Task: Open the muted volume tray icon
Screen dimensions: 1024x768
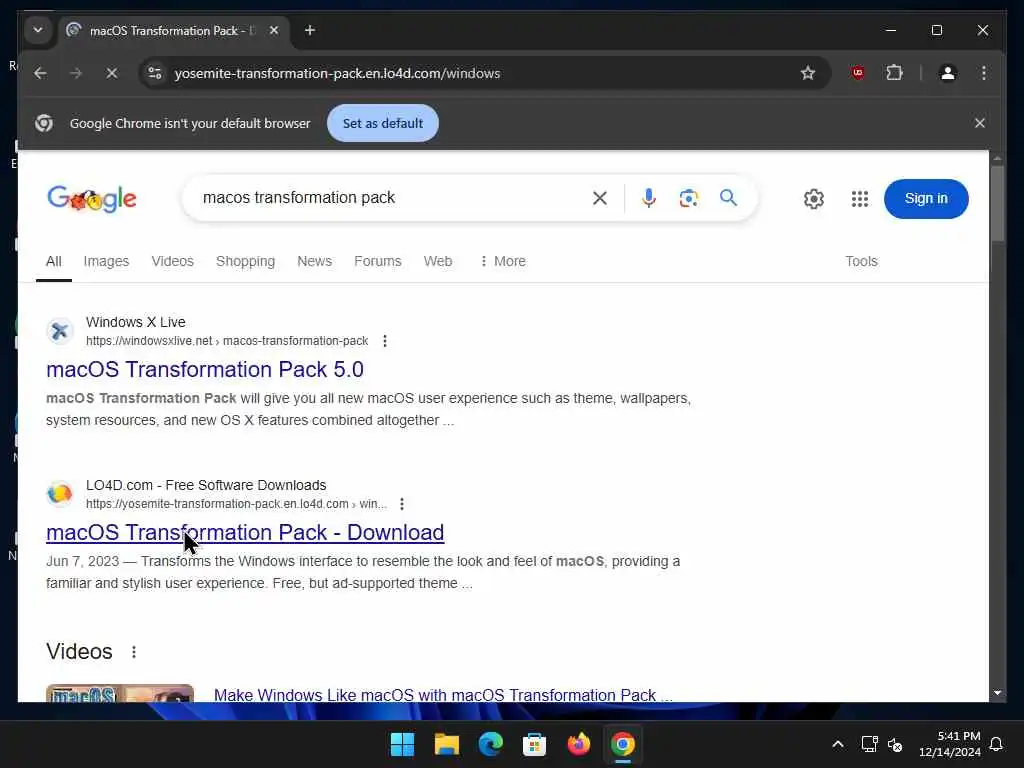Action: [x=895, y=744]
